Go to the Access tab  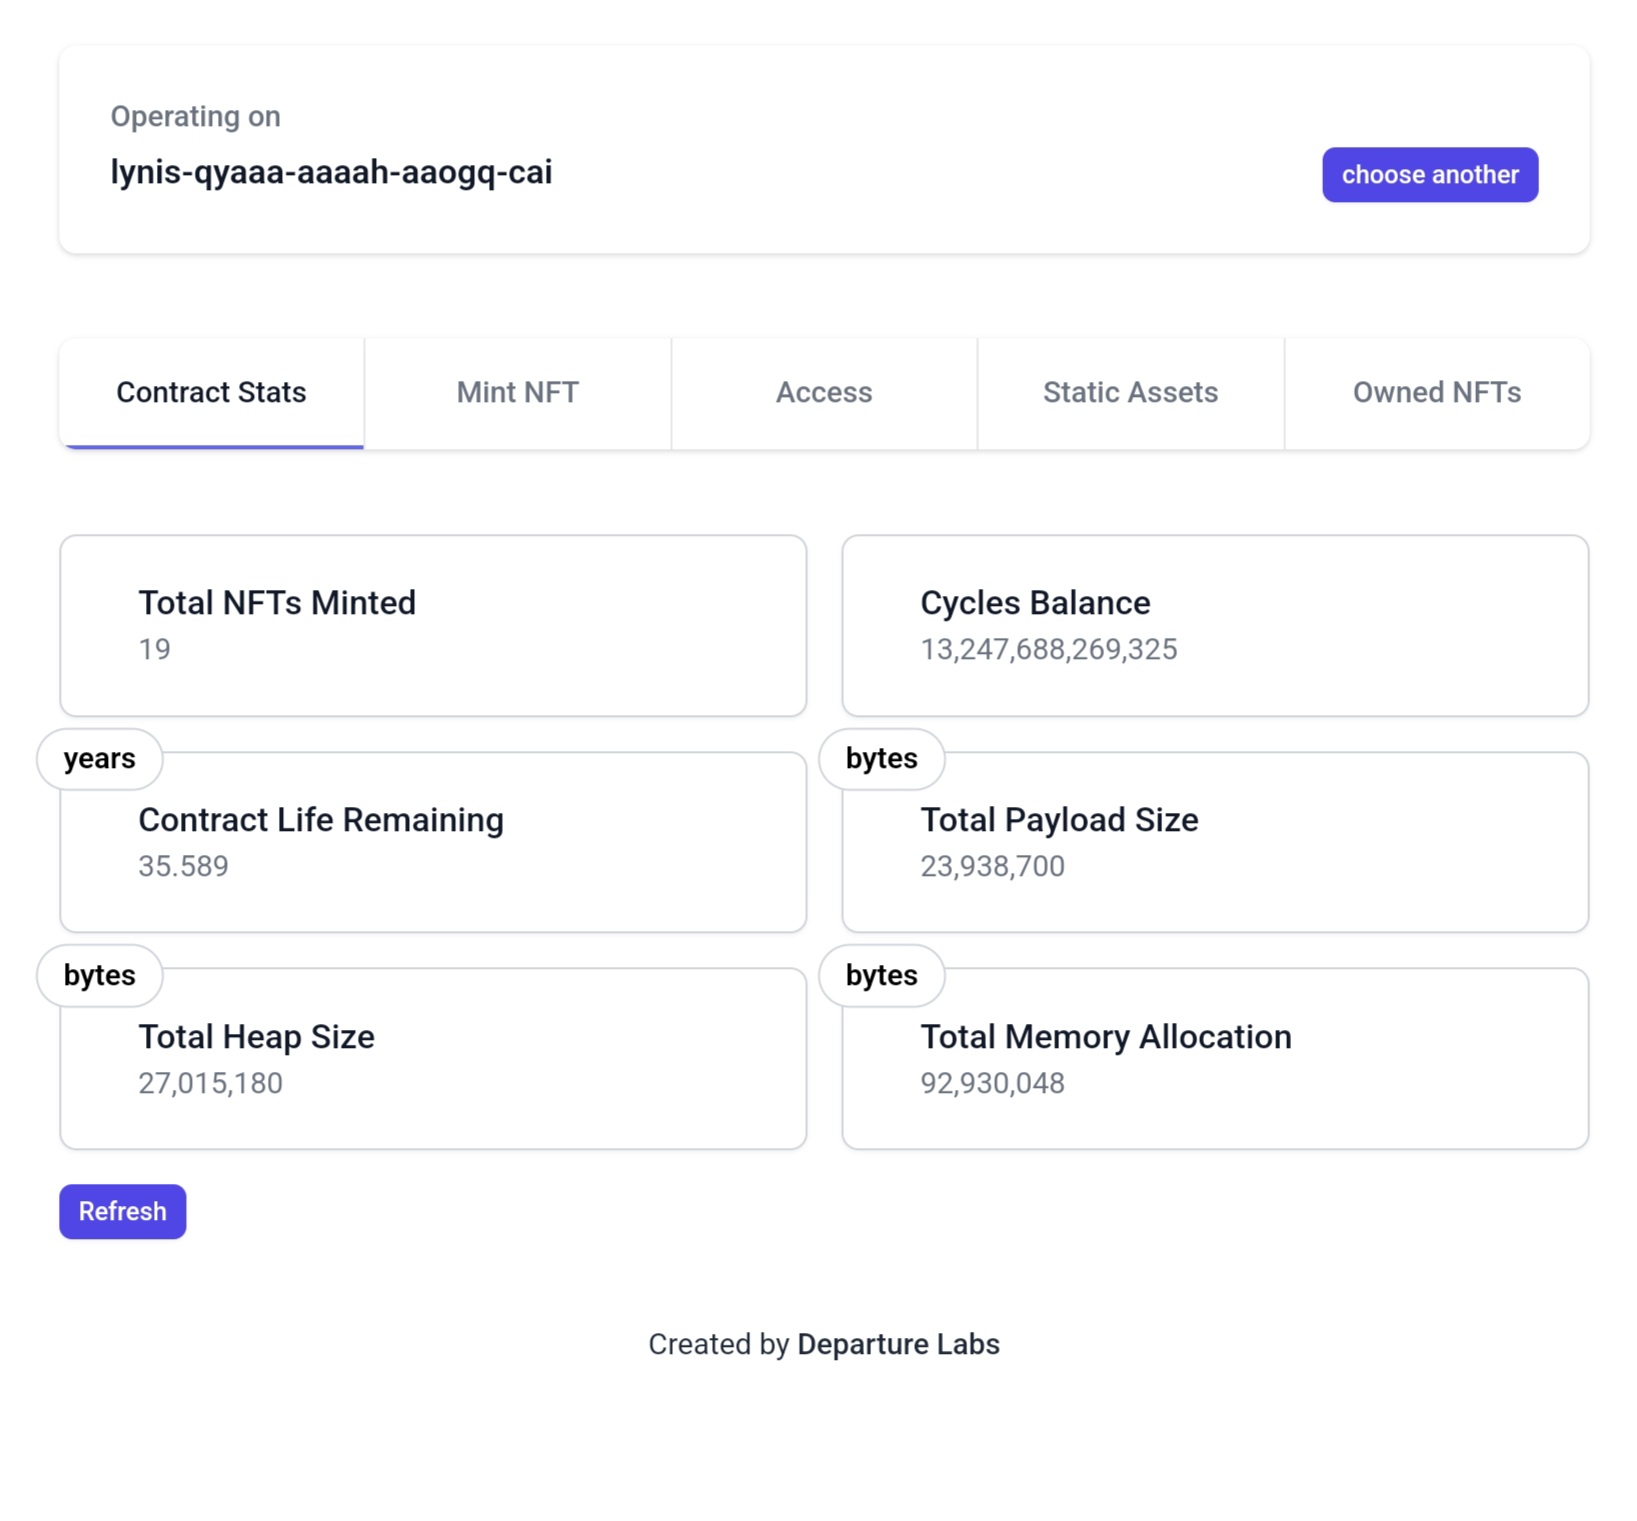click(x=823, y=393)
